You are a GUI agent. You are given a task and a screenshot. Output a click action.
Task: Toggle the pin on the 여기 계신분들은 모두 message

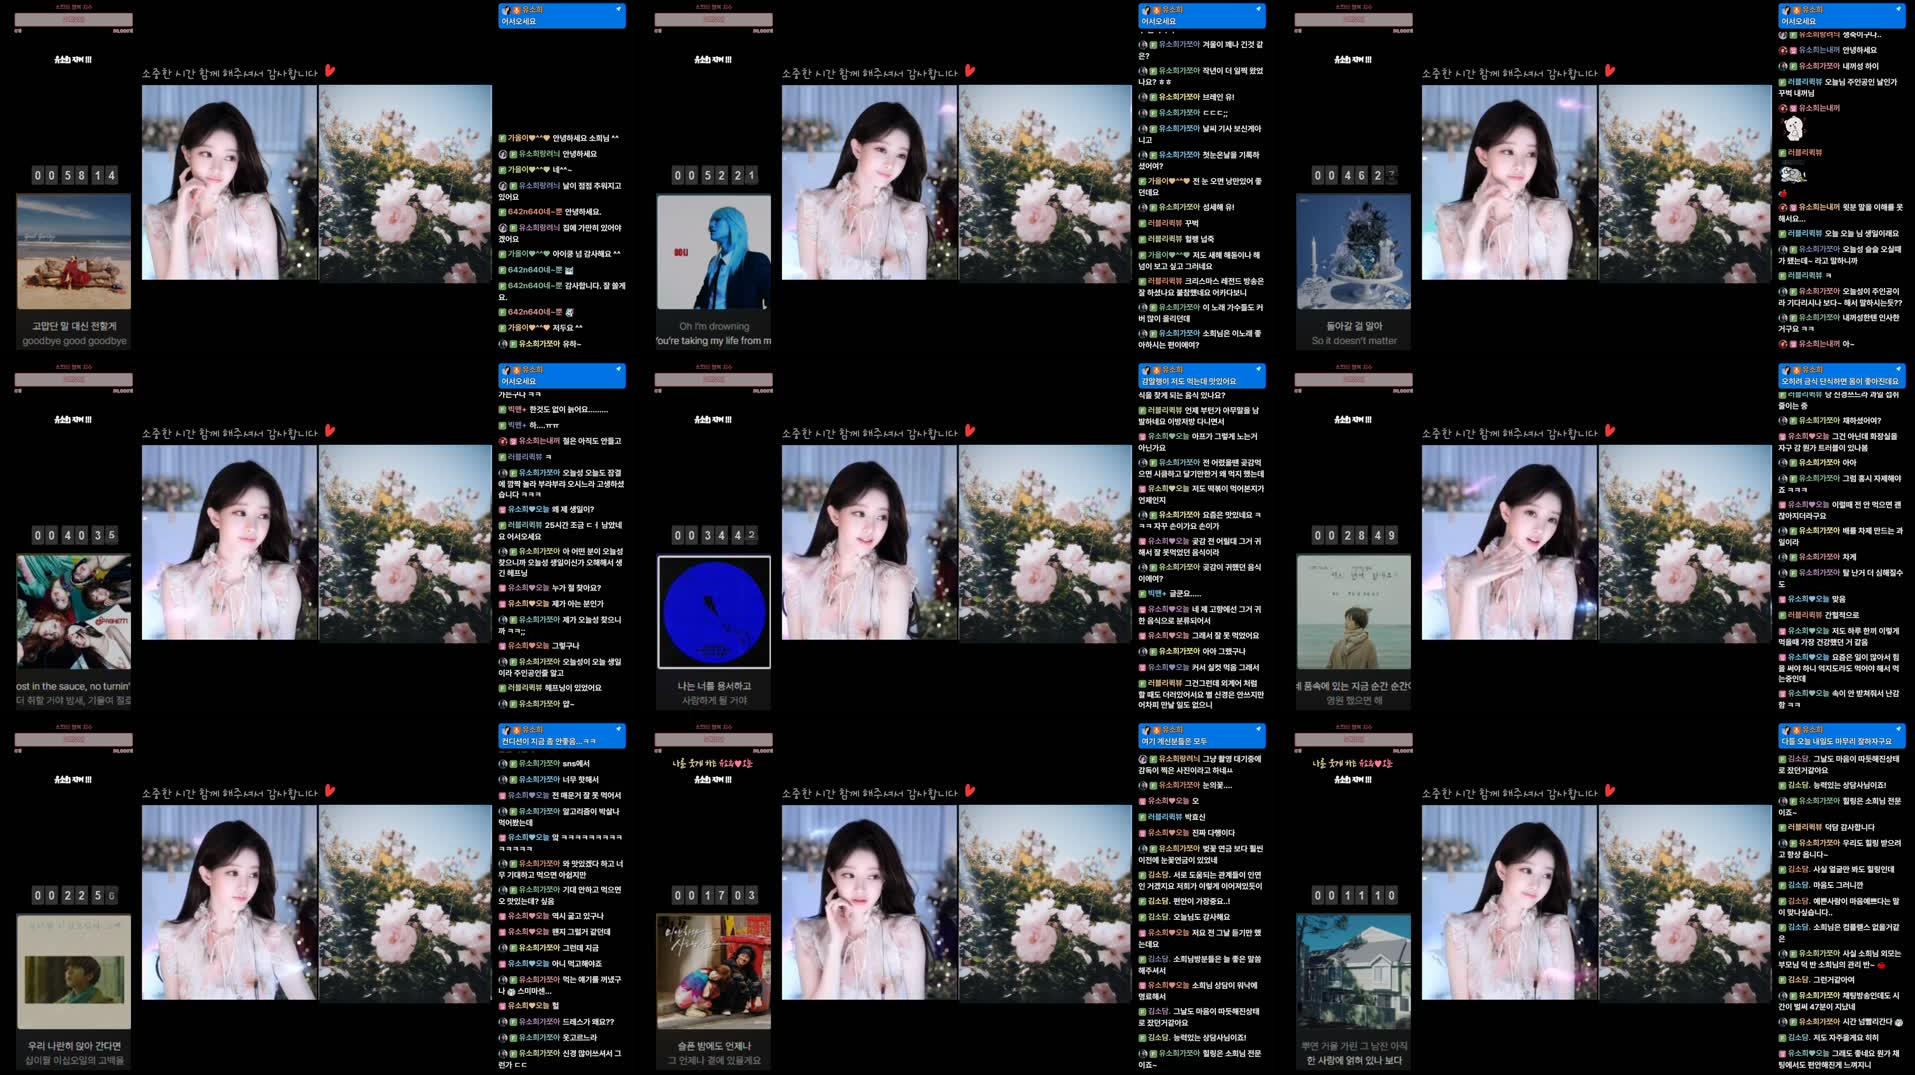(x=1258, y=731)
